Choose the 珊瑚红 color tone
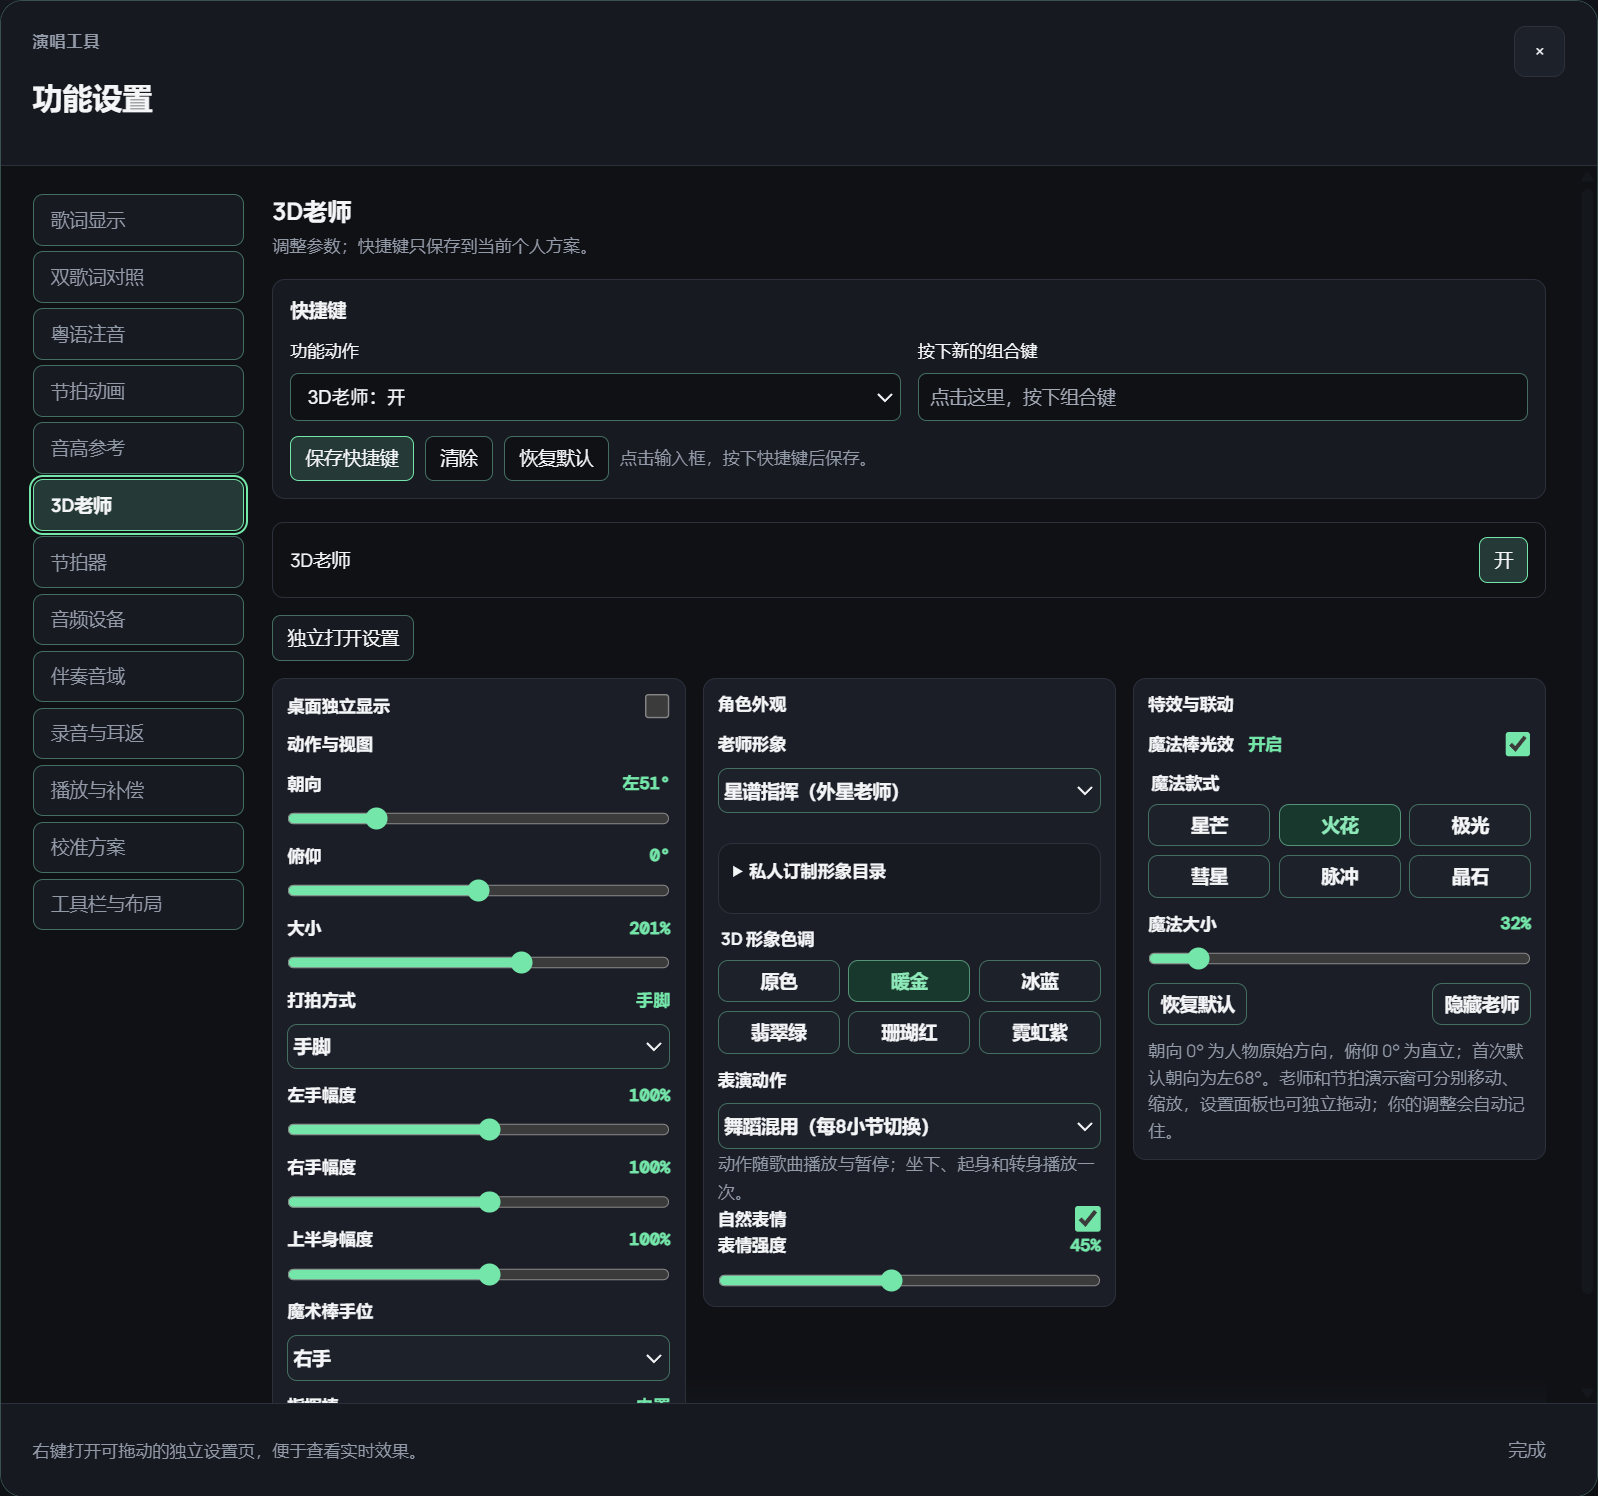The image size is (1598, 1496). pos(909,1033)
